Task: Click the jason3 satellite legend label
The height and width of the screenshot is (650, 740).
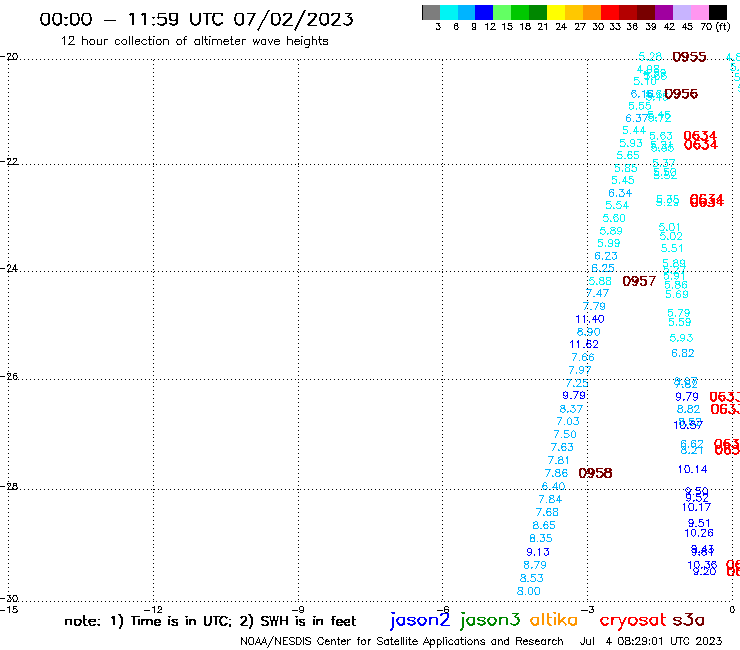Action: point(490,620)
